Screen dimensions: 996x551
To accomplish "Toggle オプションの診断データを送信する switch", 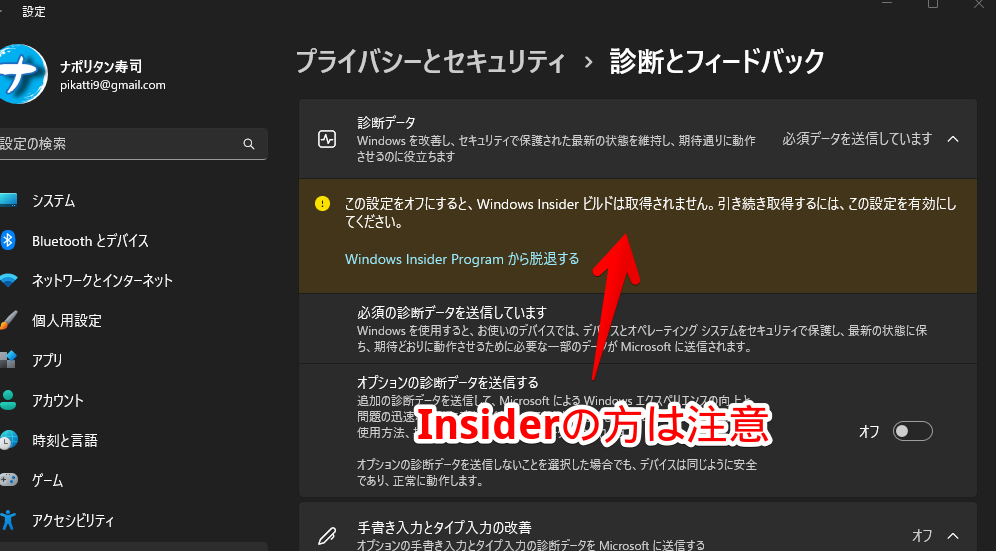I will tap(913, 431).
